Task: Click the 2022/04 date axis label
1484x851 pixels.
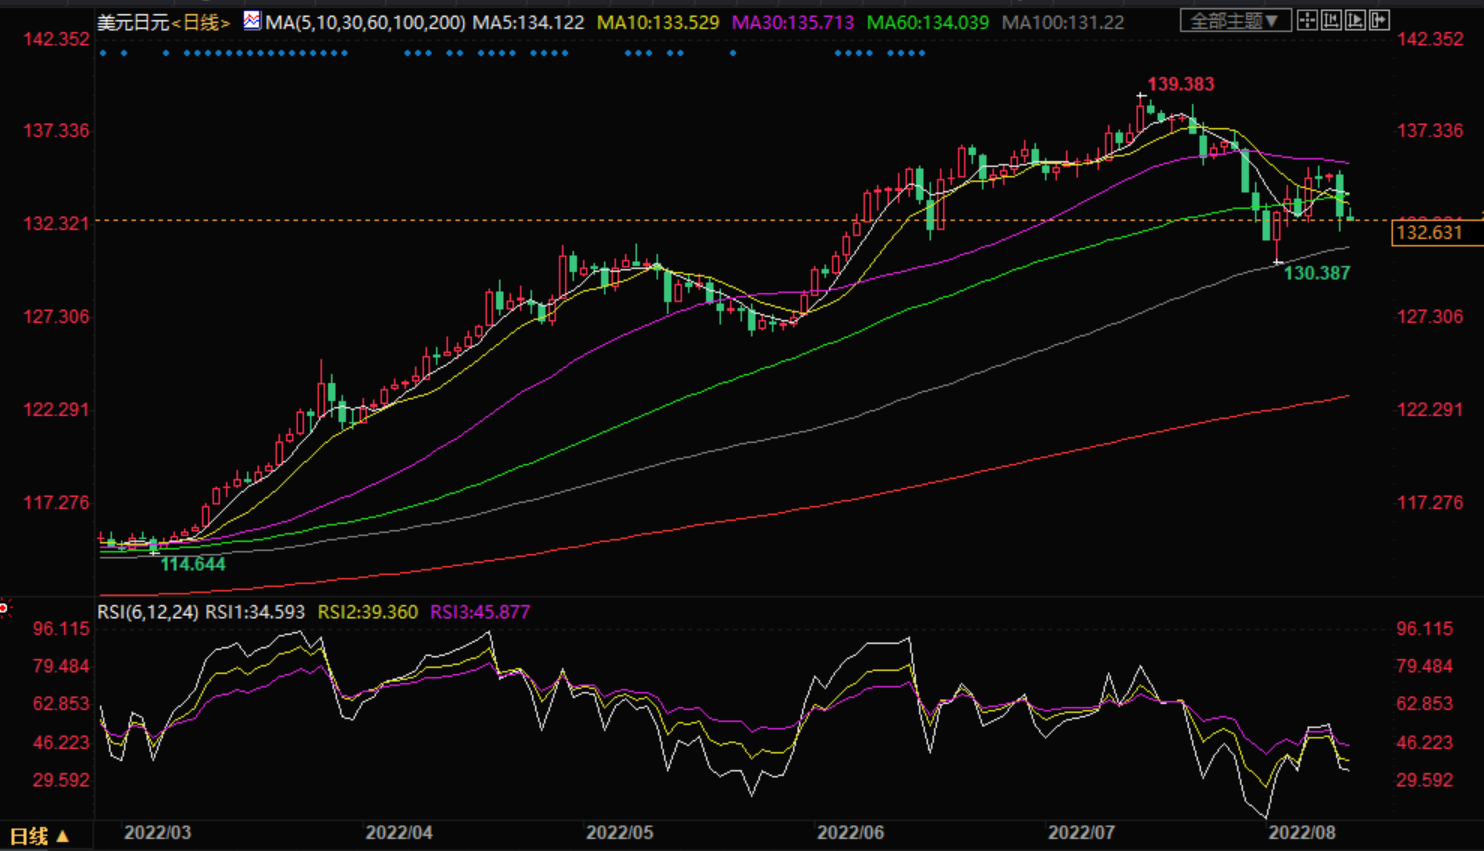Action: (398, 833)
